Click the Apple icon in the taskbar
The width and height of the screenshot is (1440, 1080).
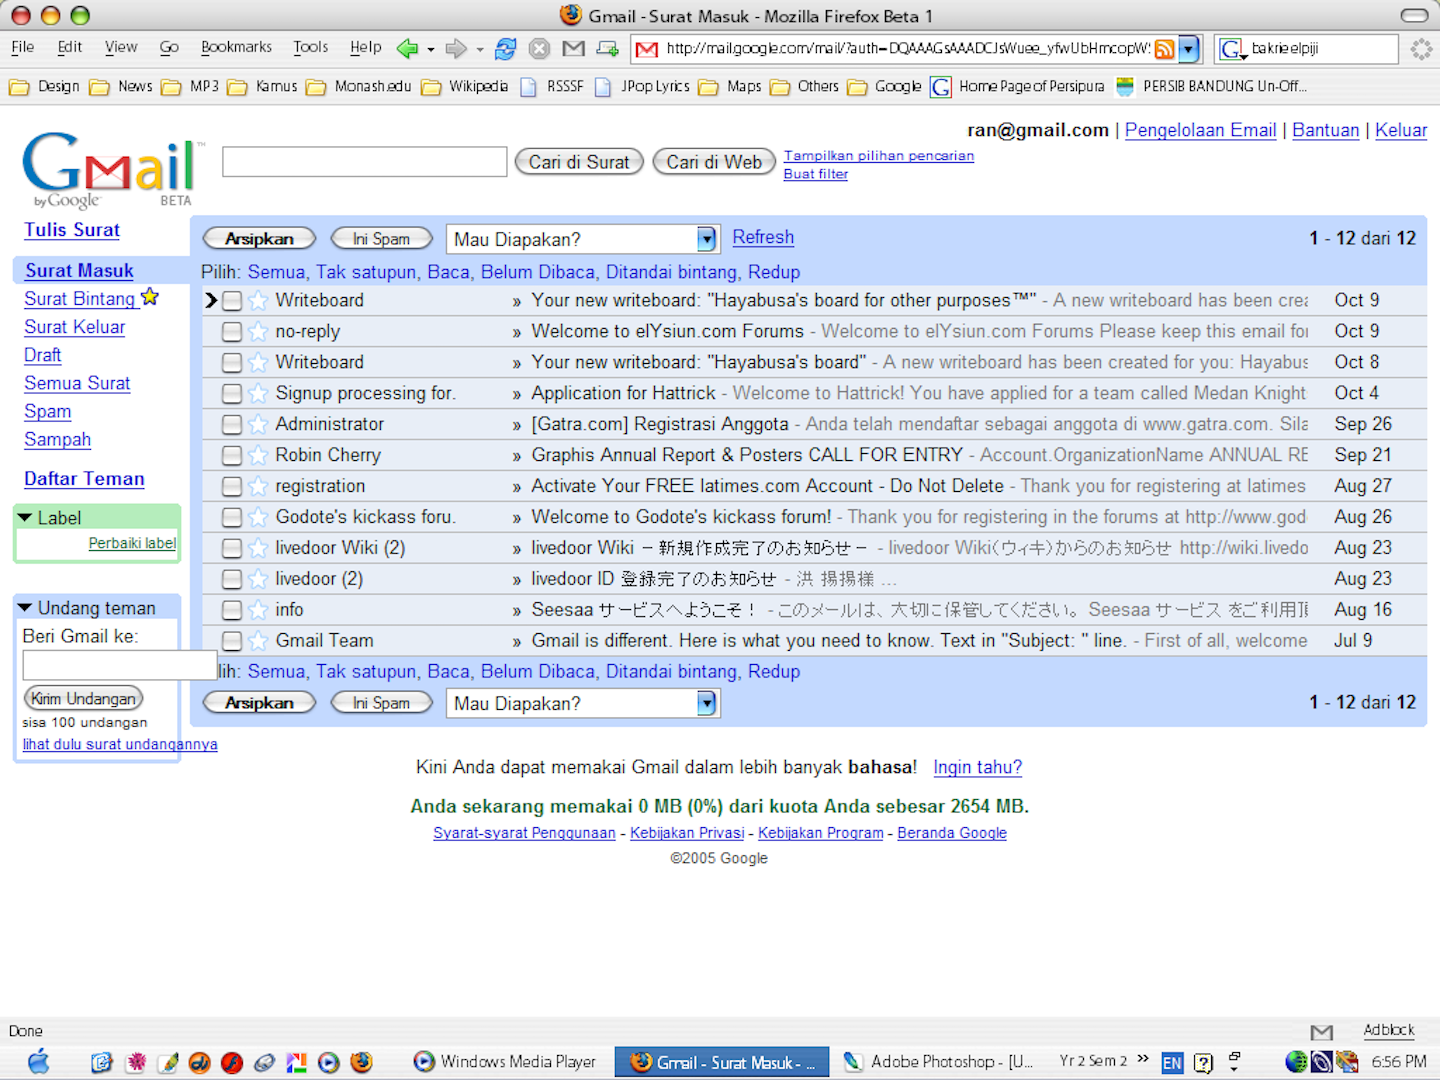(x=38, y=1061)
